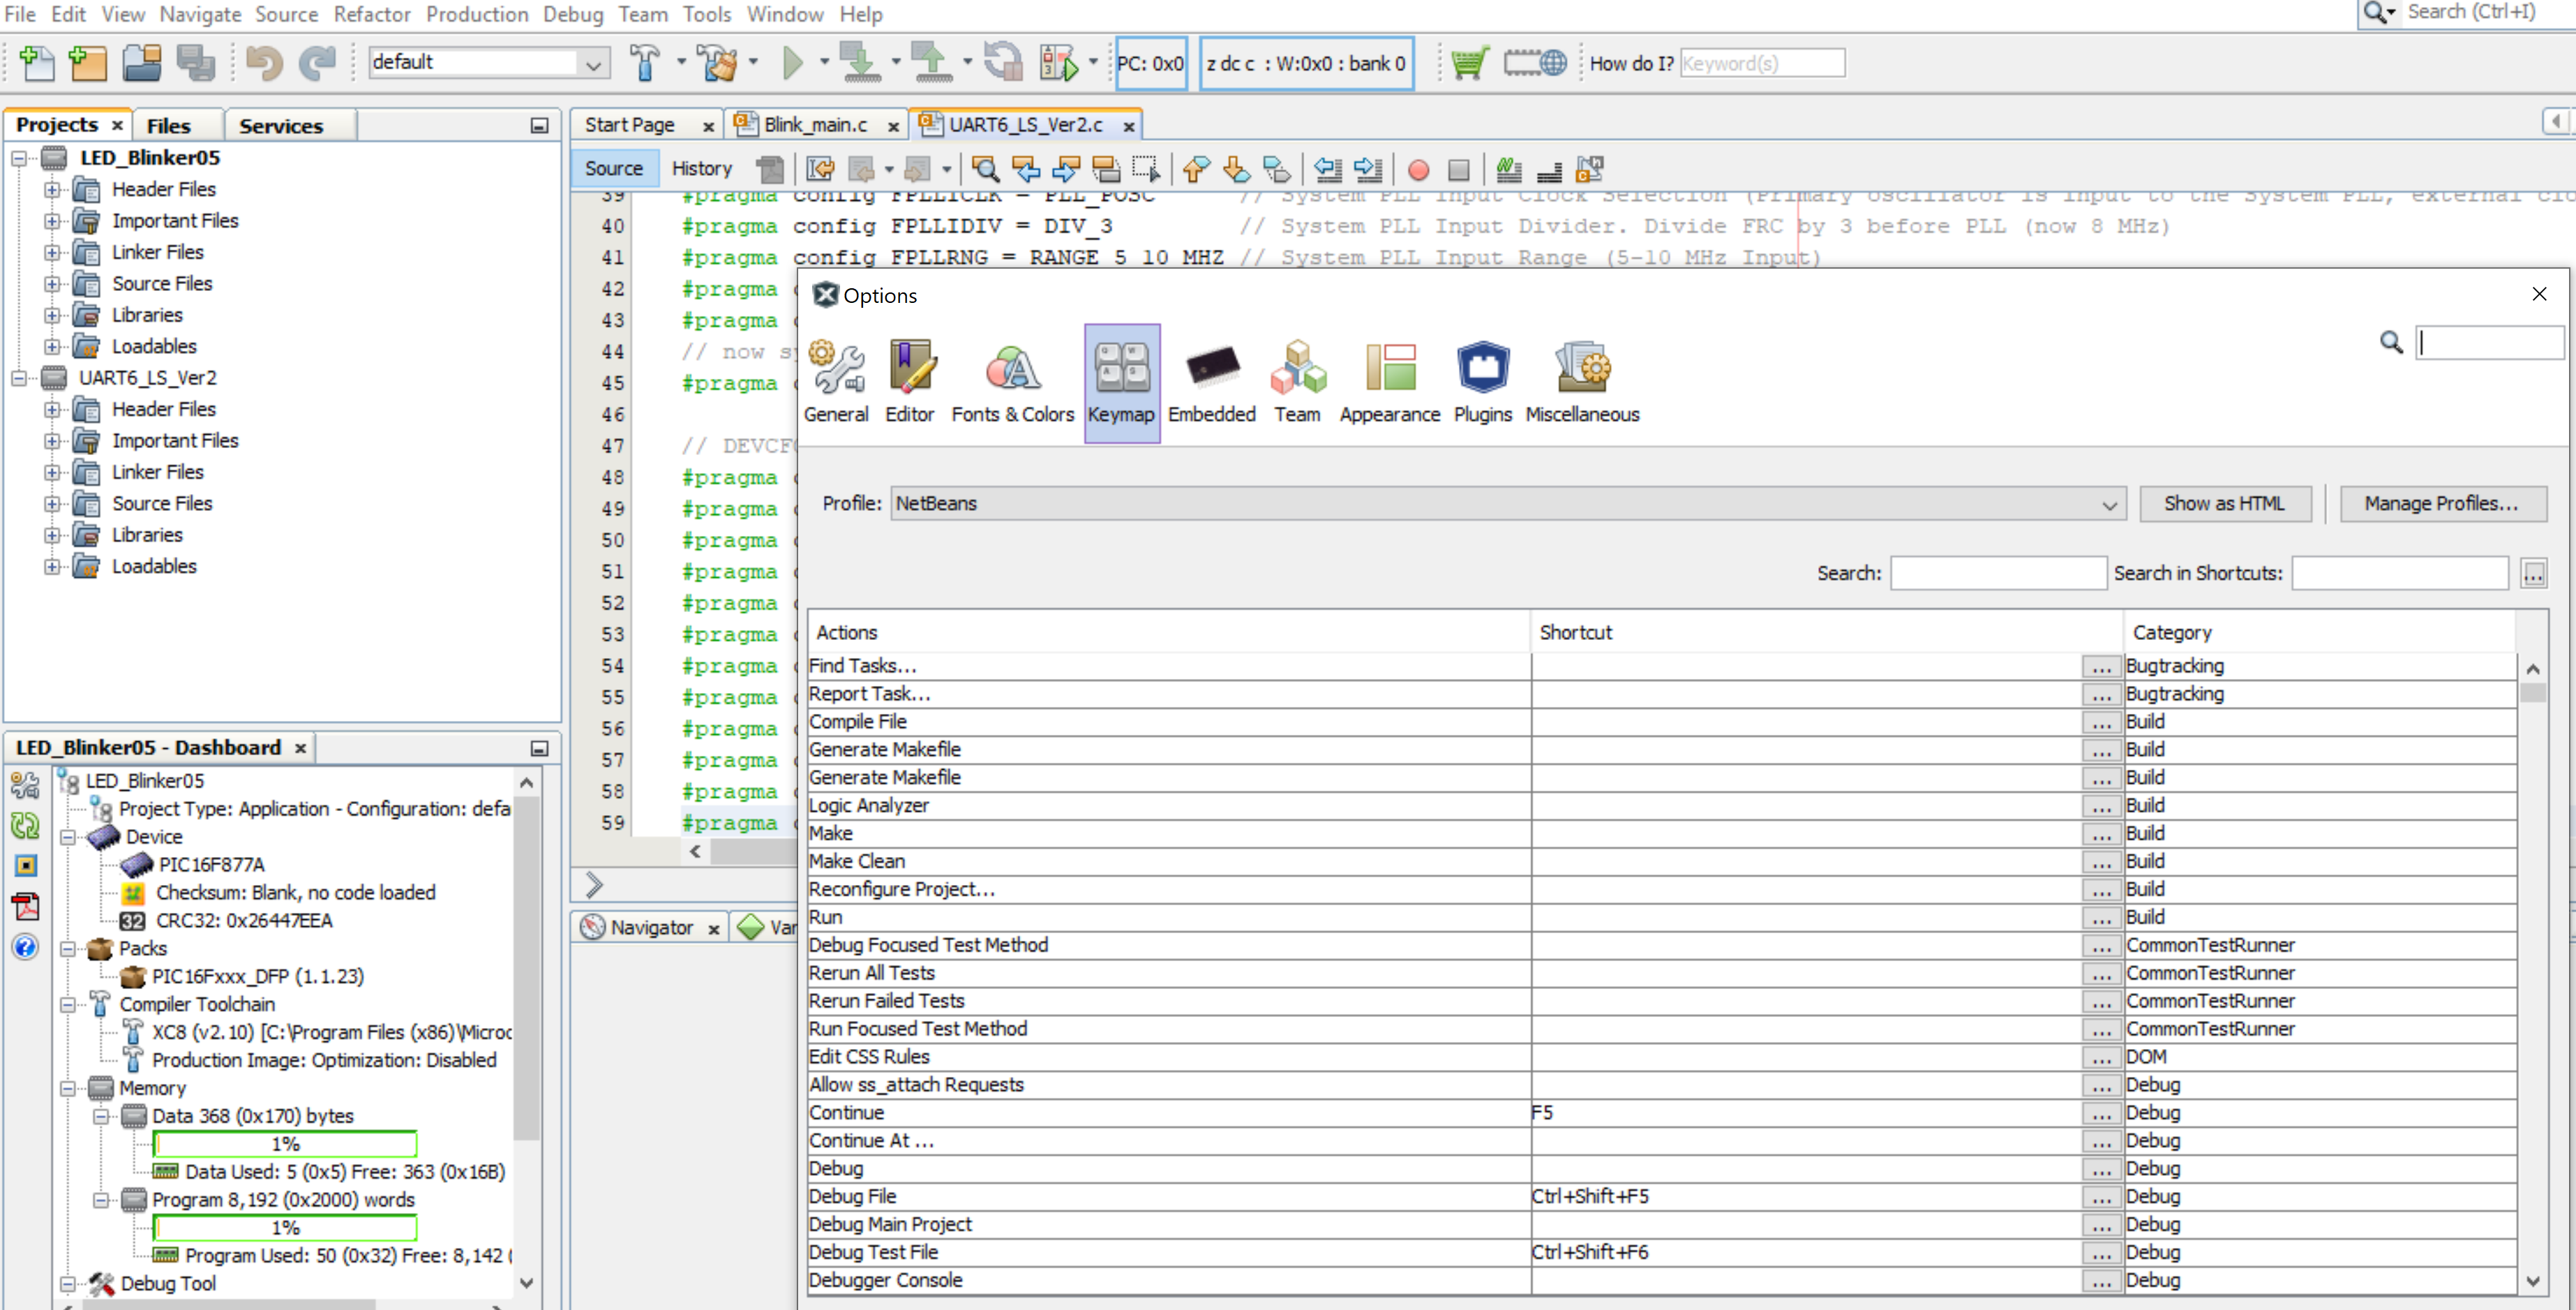Switch to the Start Page tab

click(629, 125)
